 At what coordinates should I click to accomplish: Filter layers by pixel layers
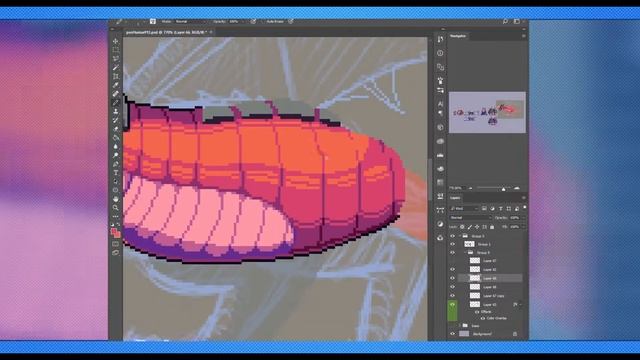coord(484,209)
